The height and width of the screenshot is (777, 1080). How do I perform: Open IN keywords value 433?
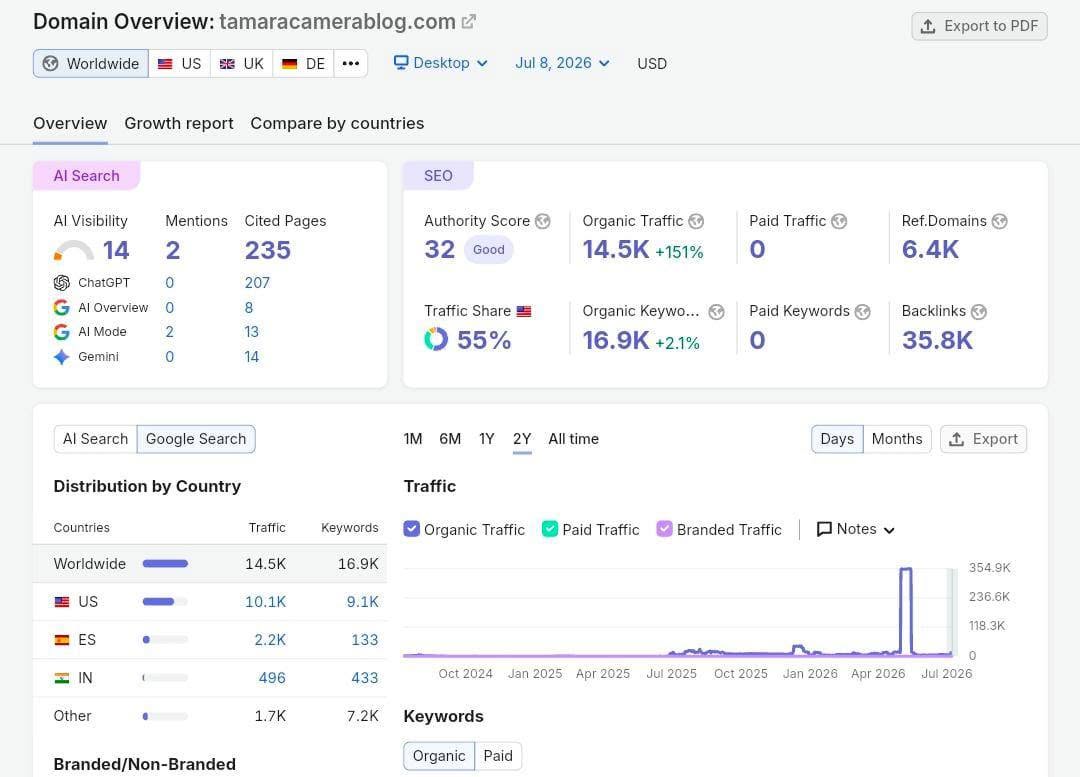click(365, 678)
